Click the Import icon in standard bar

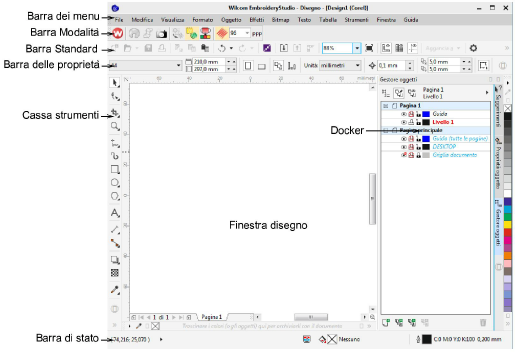(284, 49)
